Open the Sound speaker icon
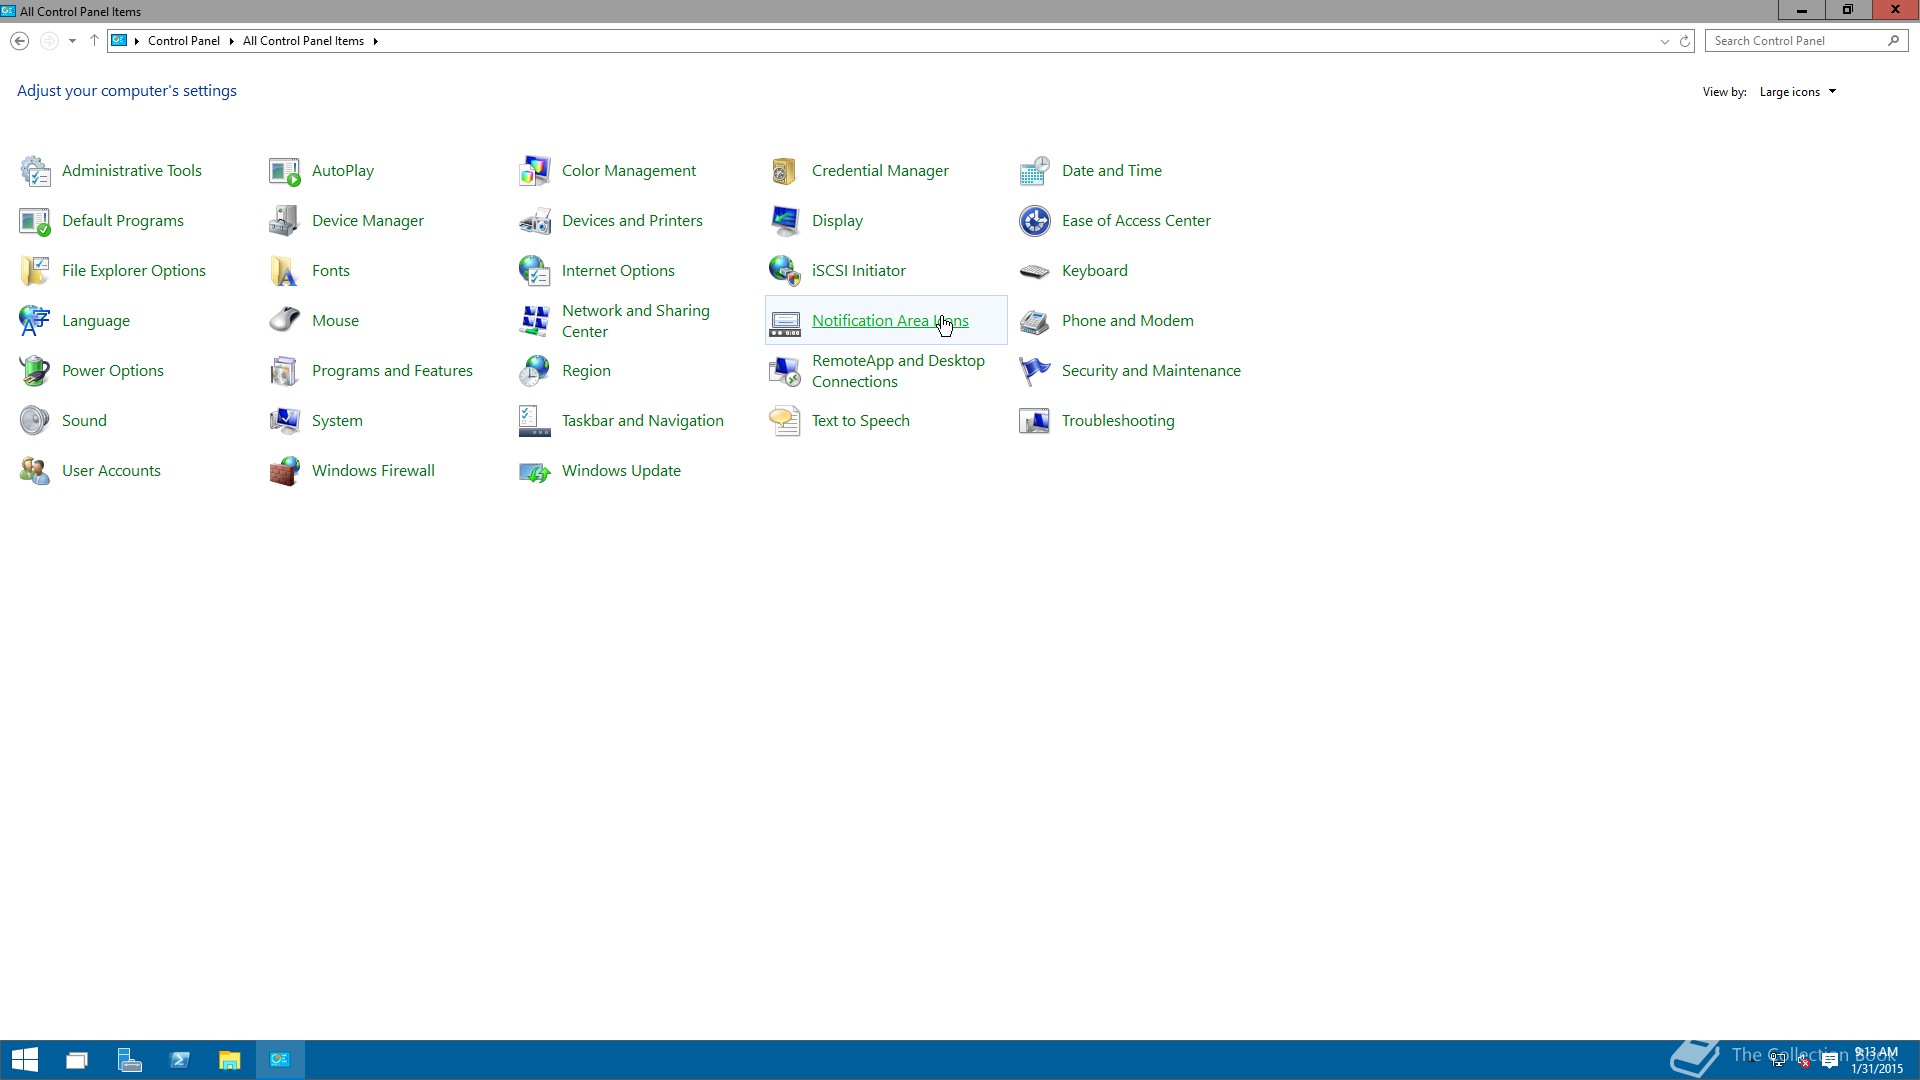This screenshot has width=1920, height=1080. [x=35, y=421]
